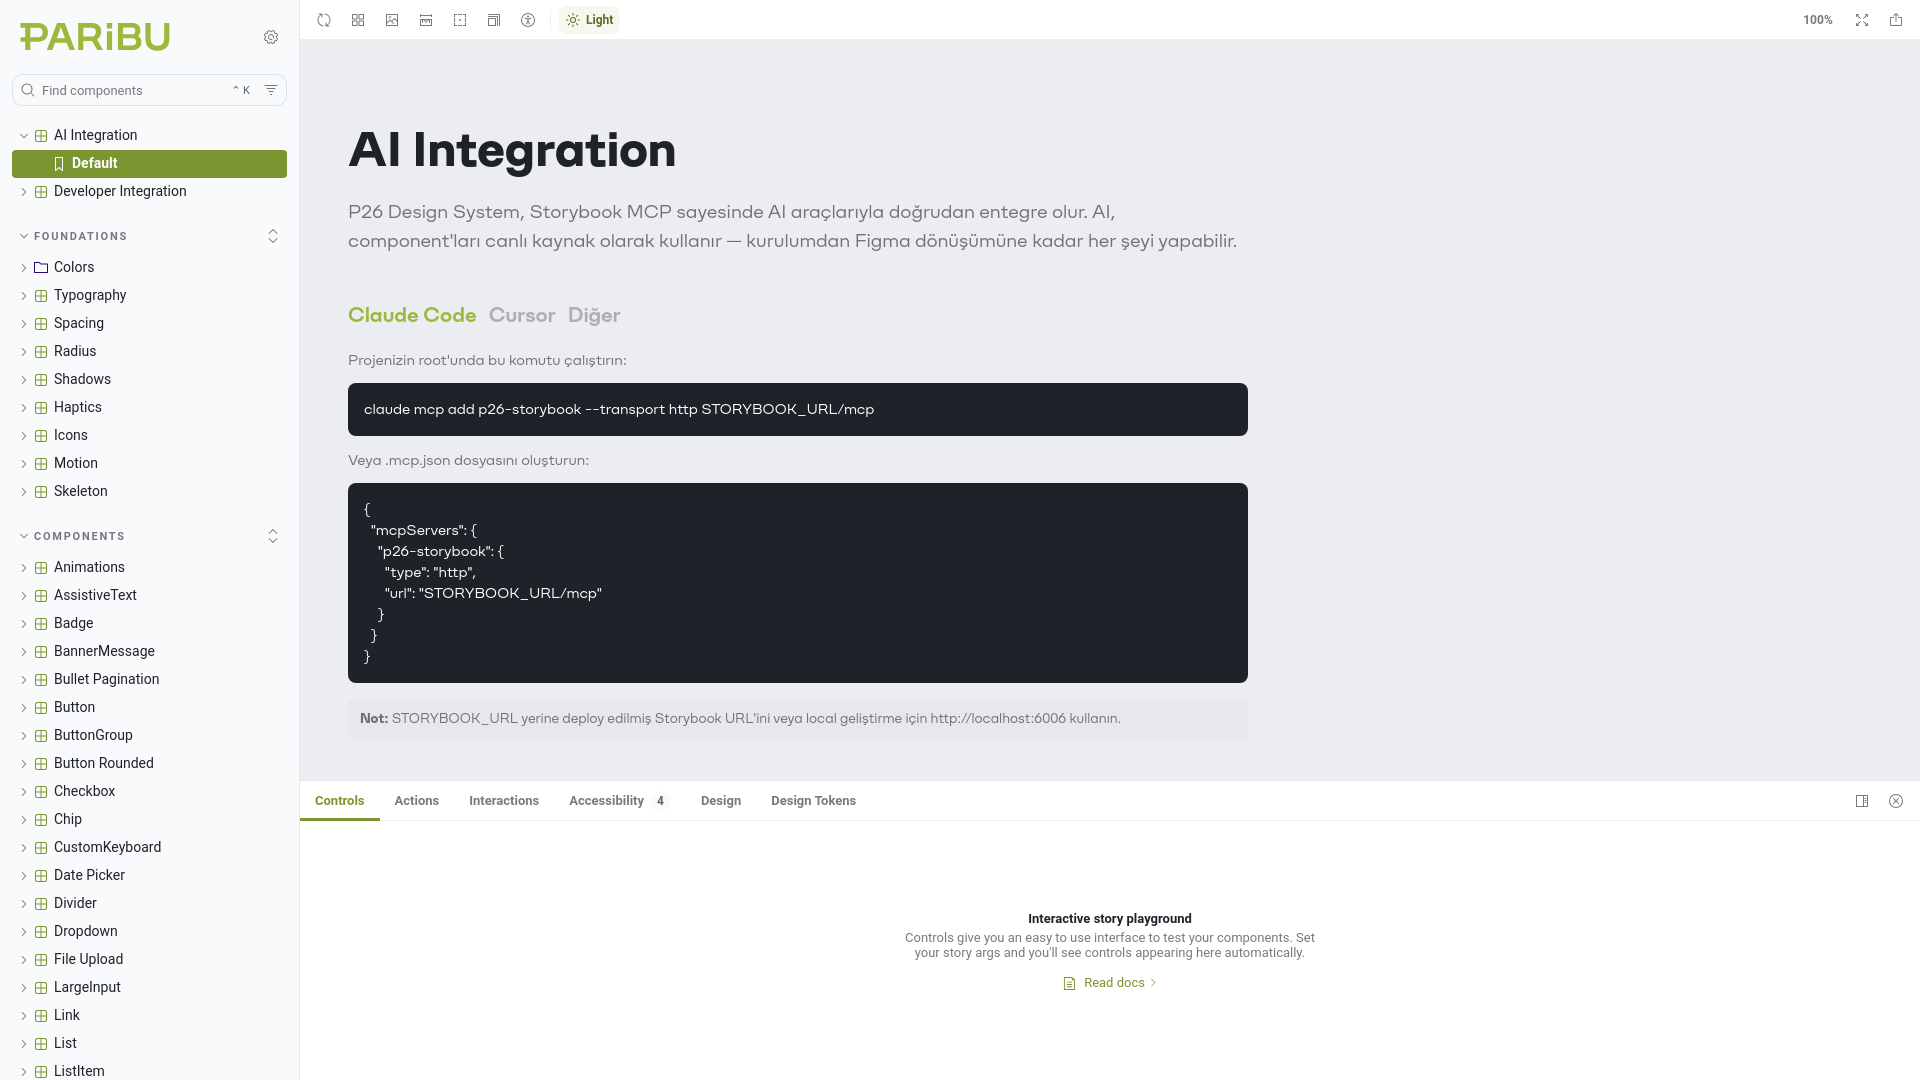
Task: Click the Divider component grid icon
Action: pyautogui.click(x=41, y=903)
